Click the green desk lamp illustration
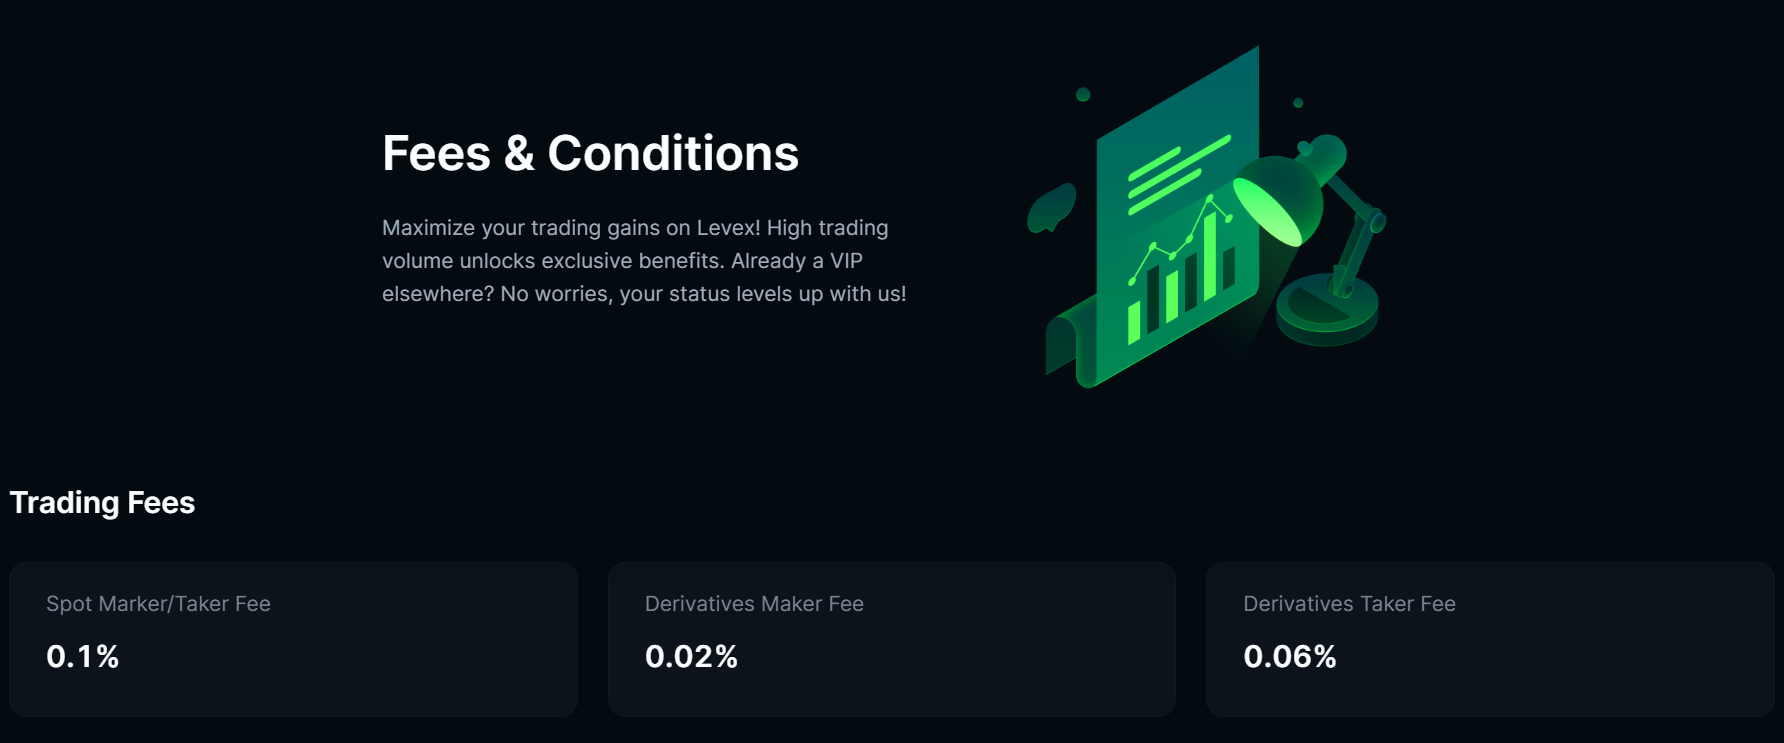The width and height of the screenshot is (1784, 743). (1310, 240)
